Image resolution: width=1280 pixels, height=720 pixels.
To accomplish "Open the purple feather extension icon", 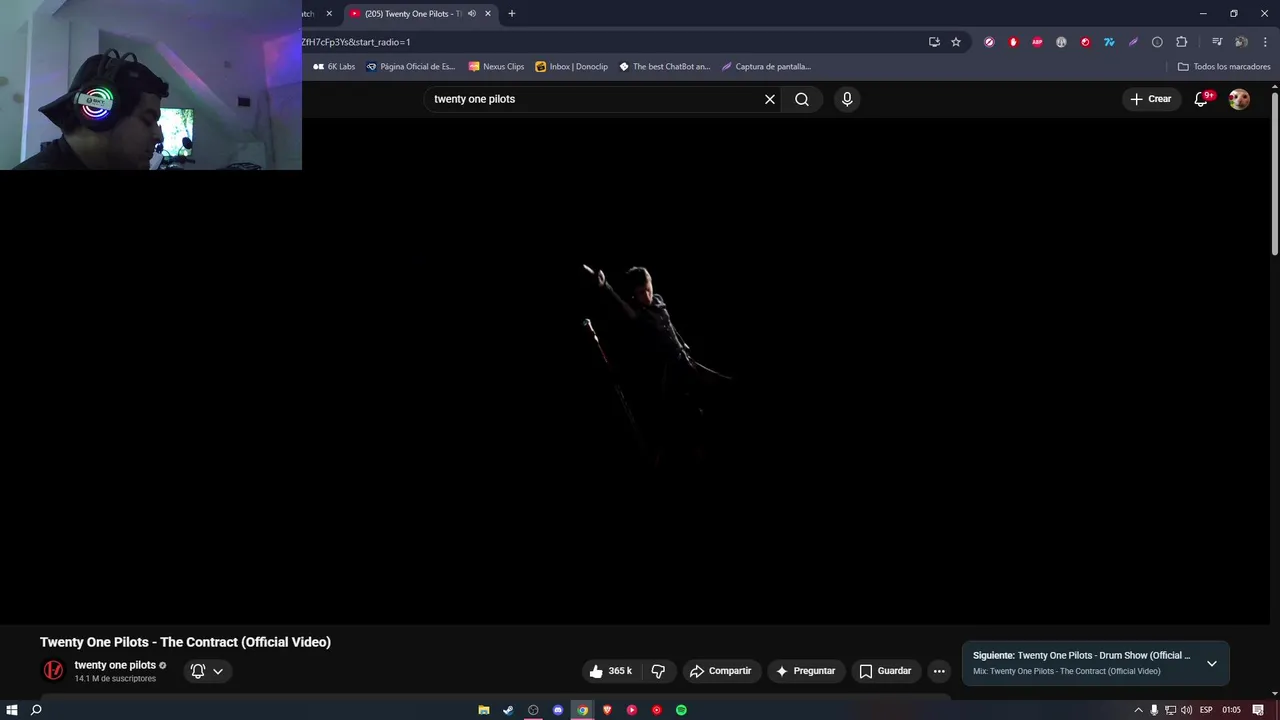I will [1133, 42].
